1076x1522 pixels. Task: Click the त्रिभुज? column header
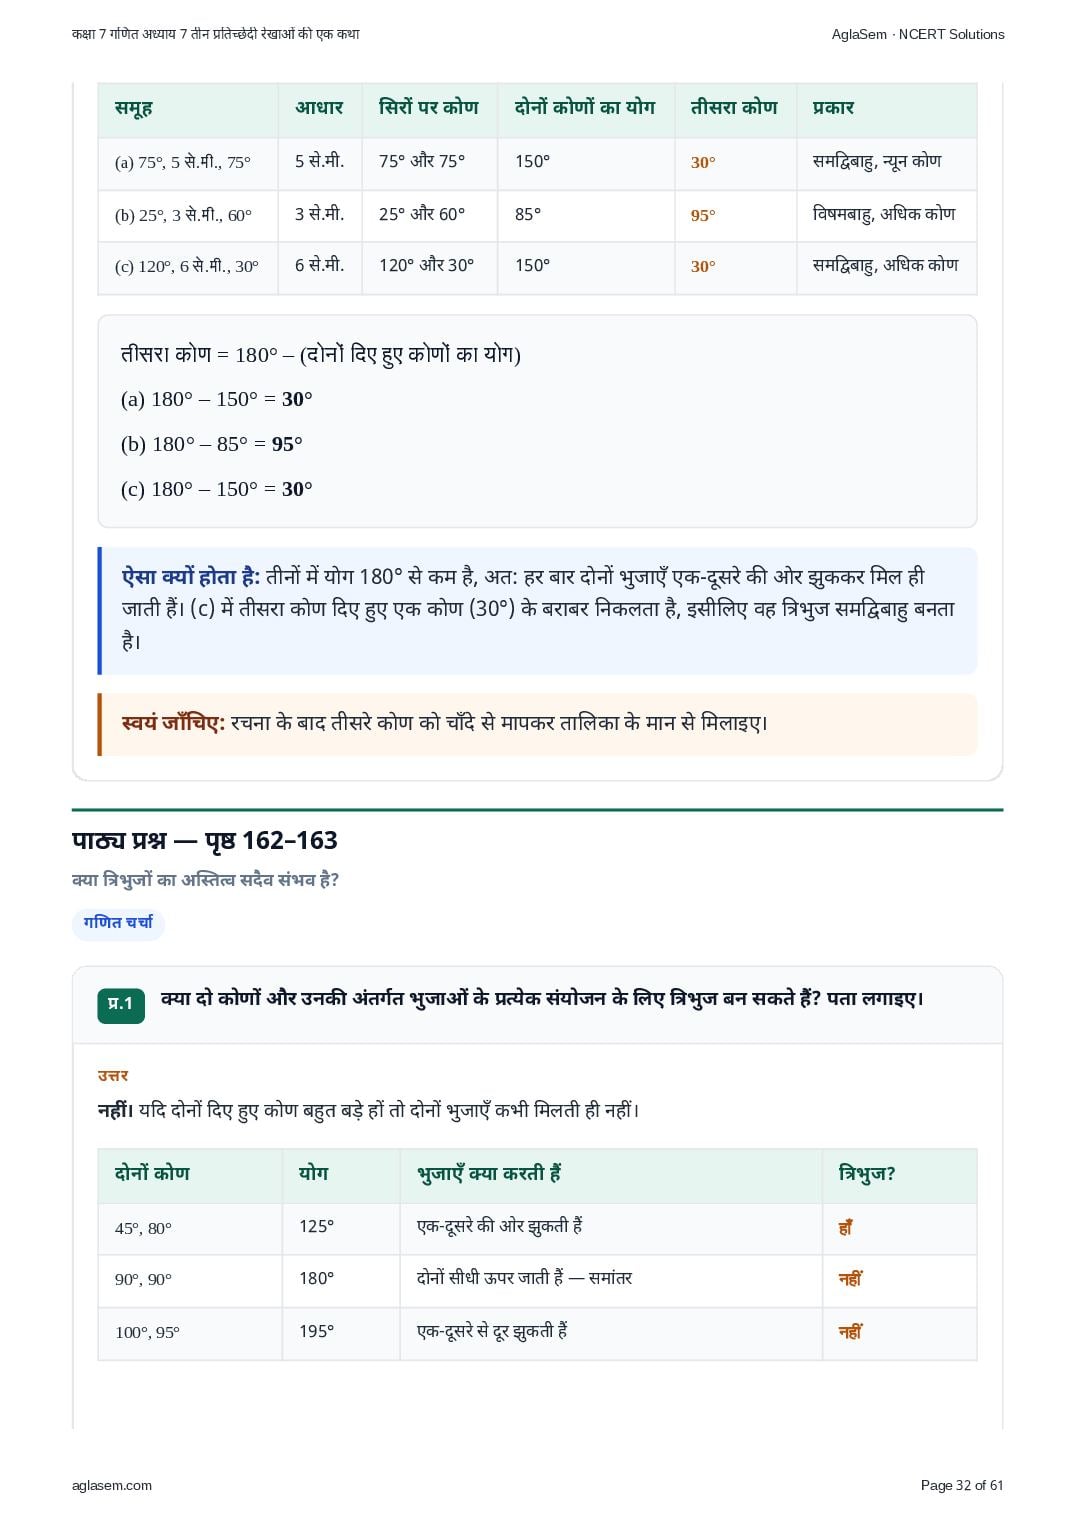[x=867, y=1173]
